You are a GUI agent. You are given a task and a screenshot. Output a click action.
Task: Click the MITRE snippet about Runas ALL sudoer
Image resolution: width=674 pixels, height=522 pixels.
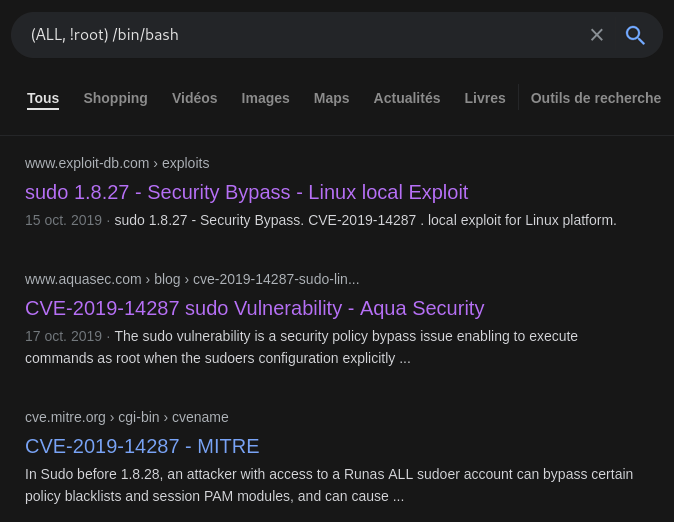click(328, 485)
